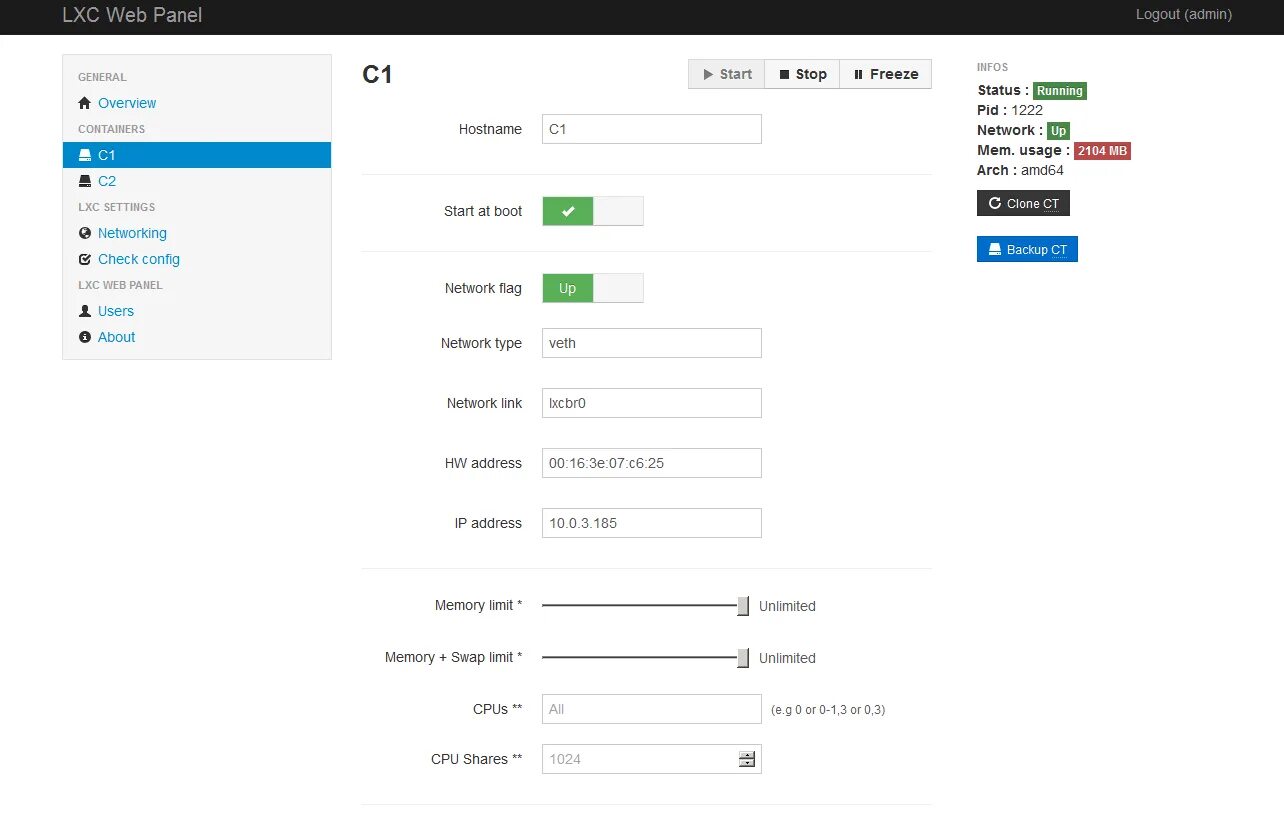This screenshot has height=813, width=1284.
Task: Click the info icon beside About
Action: coord(85,337)
